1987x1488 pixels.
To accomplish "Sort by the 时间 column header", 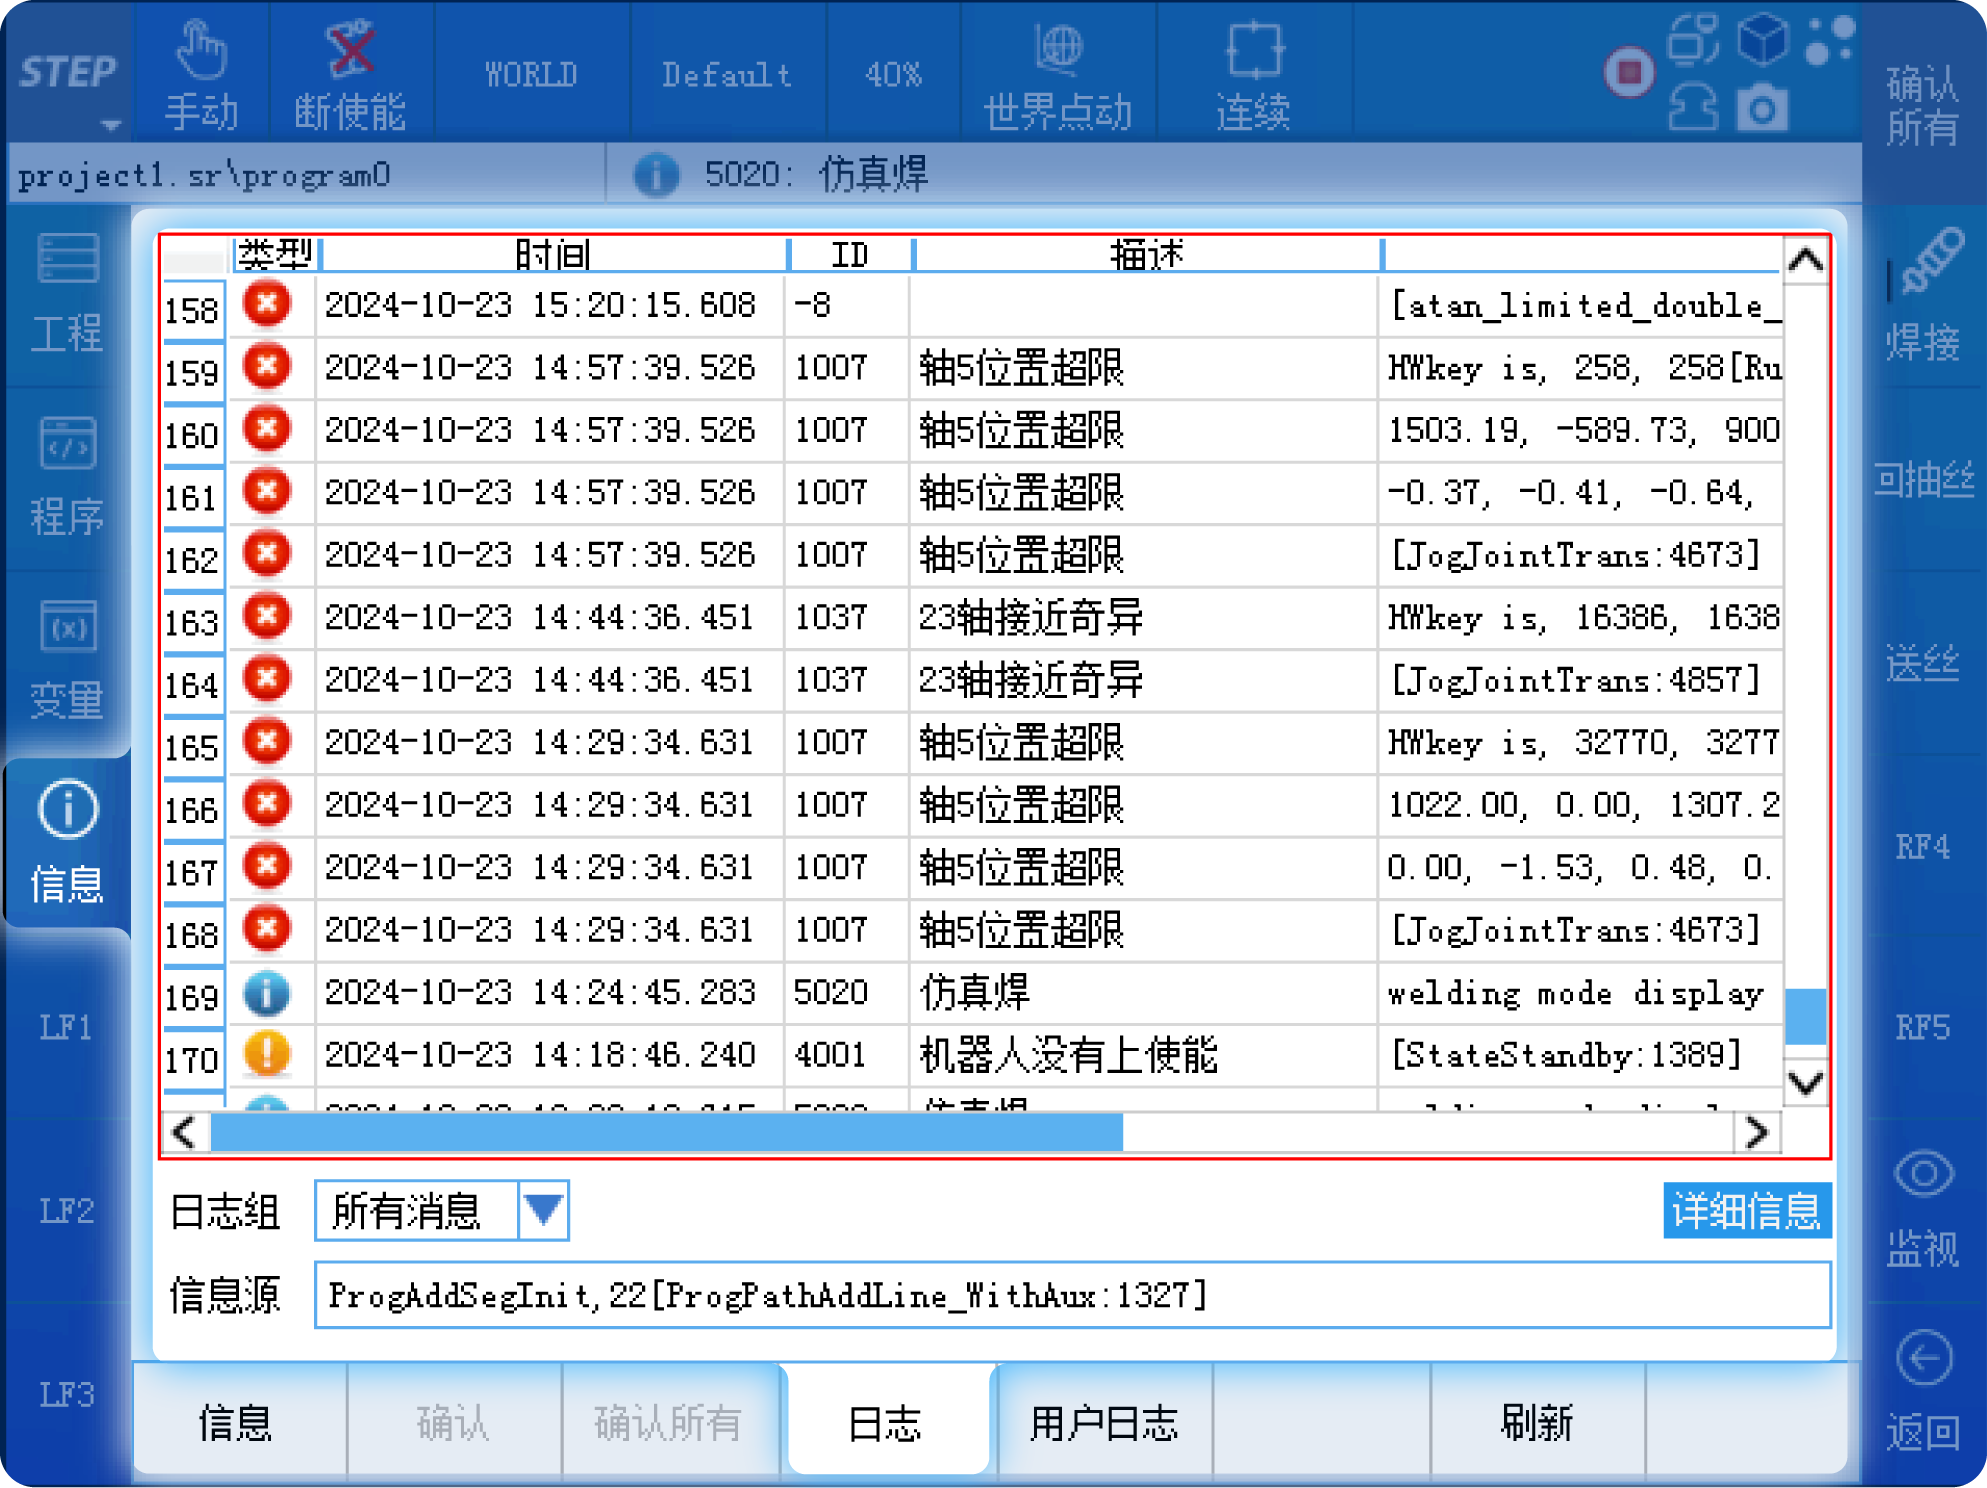I will coord(553,254).
